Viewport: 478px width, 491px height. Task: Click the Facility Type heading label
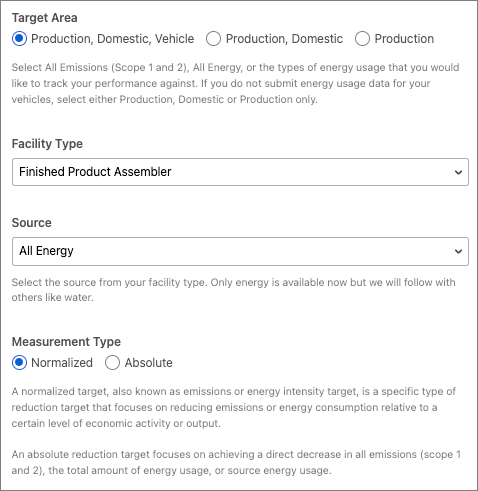point(47,144)
